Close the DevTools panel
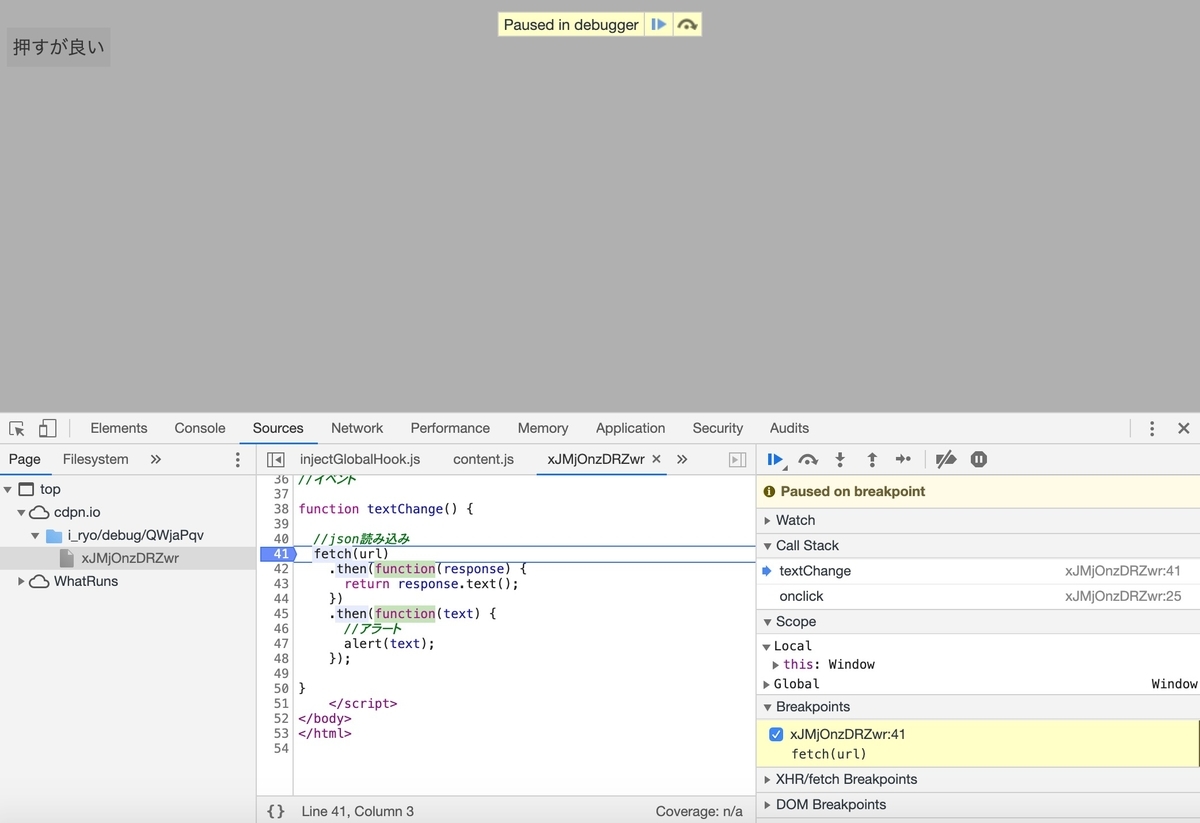This screenshot has height=823, width=1200. click(1184, 429)
